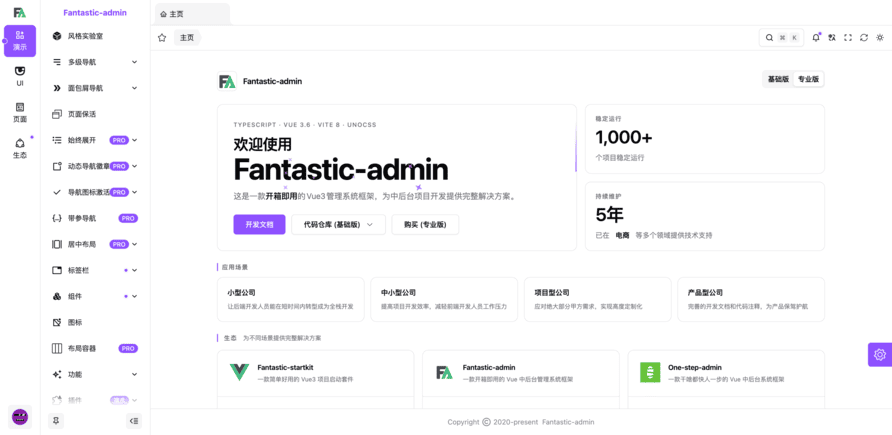
Task: Enter fullscreen mode from the toolbar
Action: tap(848, 37)
